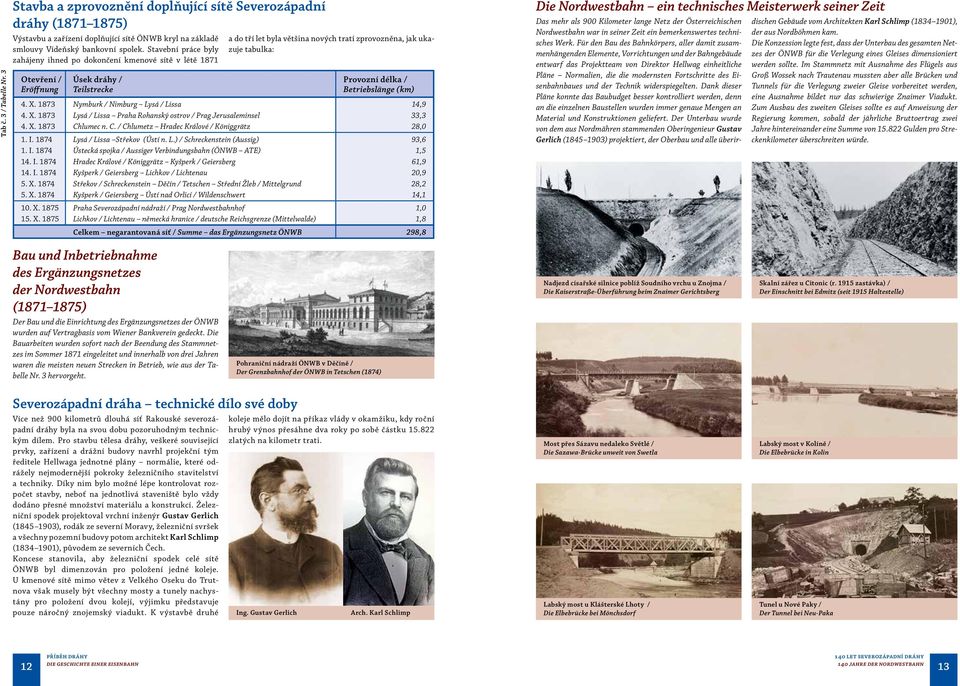Click the value 93,6 in the table
Viewport: 960px width, 686px height.
point(419,140)
